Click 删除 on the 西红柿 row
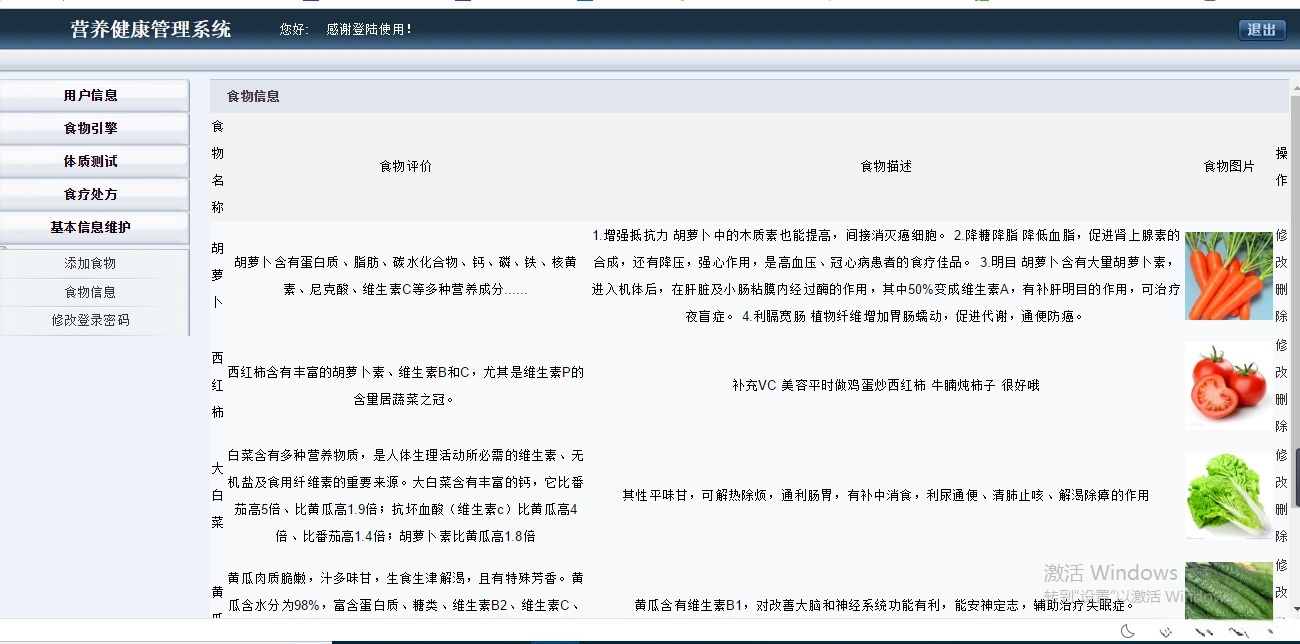 1280,412
